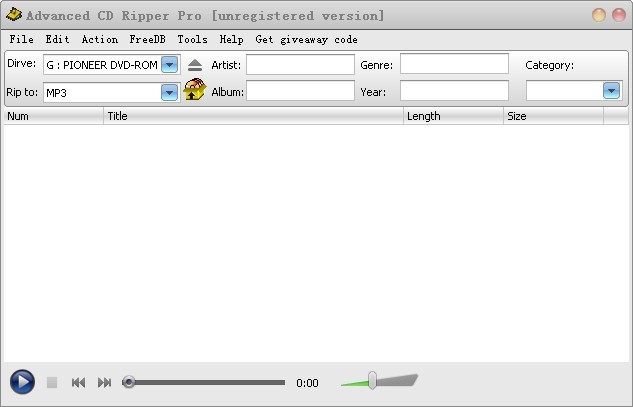
Task: Sort by the Length column header
Action: tap(452, 116)
